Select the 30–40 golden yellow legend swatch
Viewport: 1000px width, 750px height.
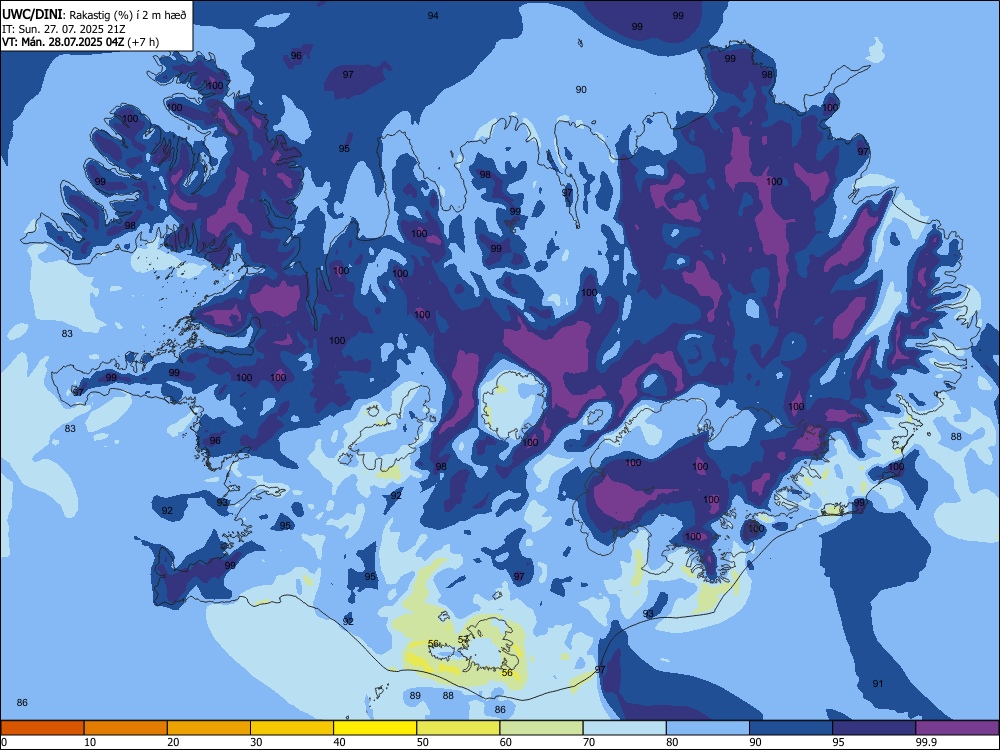tap(292, 728)
